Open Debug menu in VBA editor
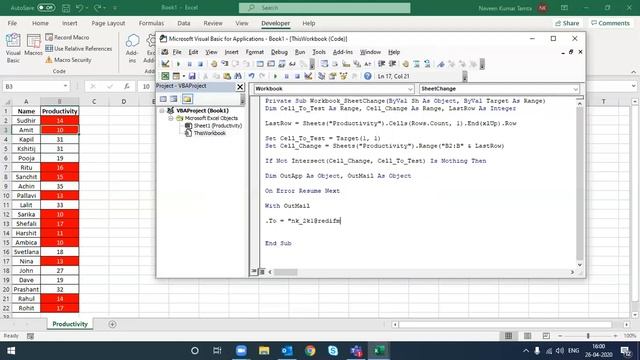The width and height of the screenshot is (640, 360). tap(279, 52)
